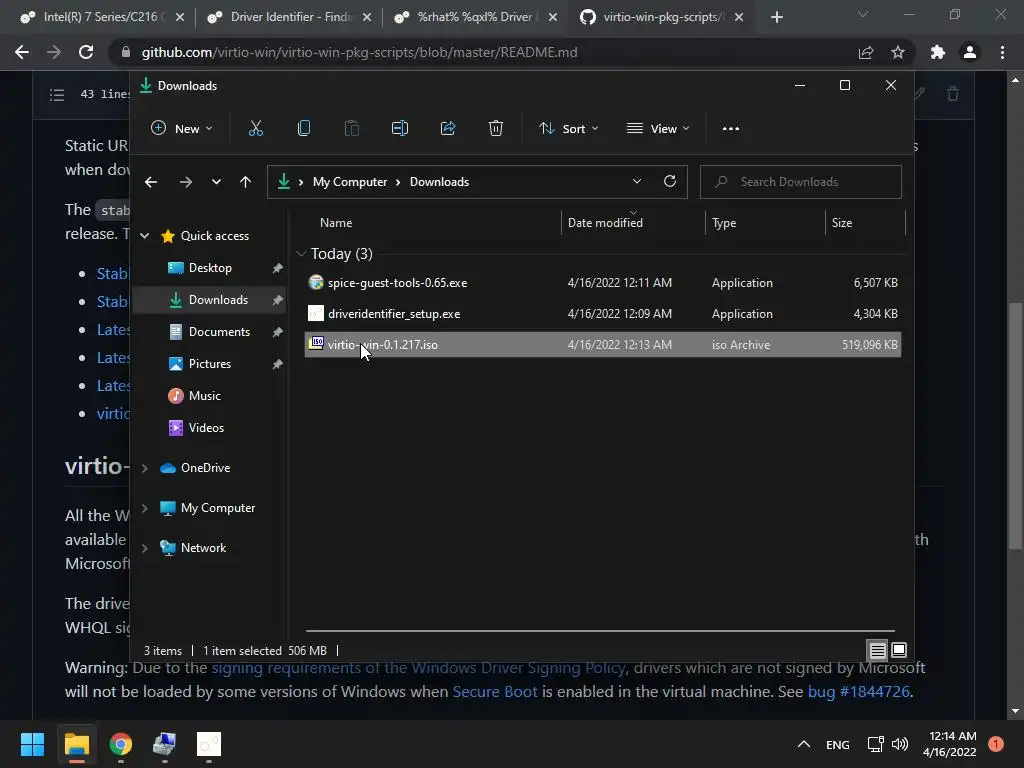
Task: Select virtio-win-0.1.217.iso file
Action: click(x=603, y=345)
